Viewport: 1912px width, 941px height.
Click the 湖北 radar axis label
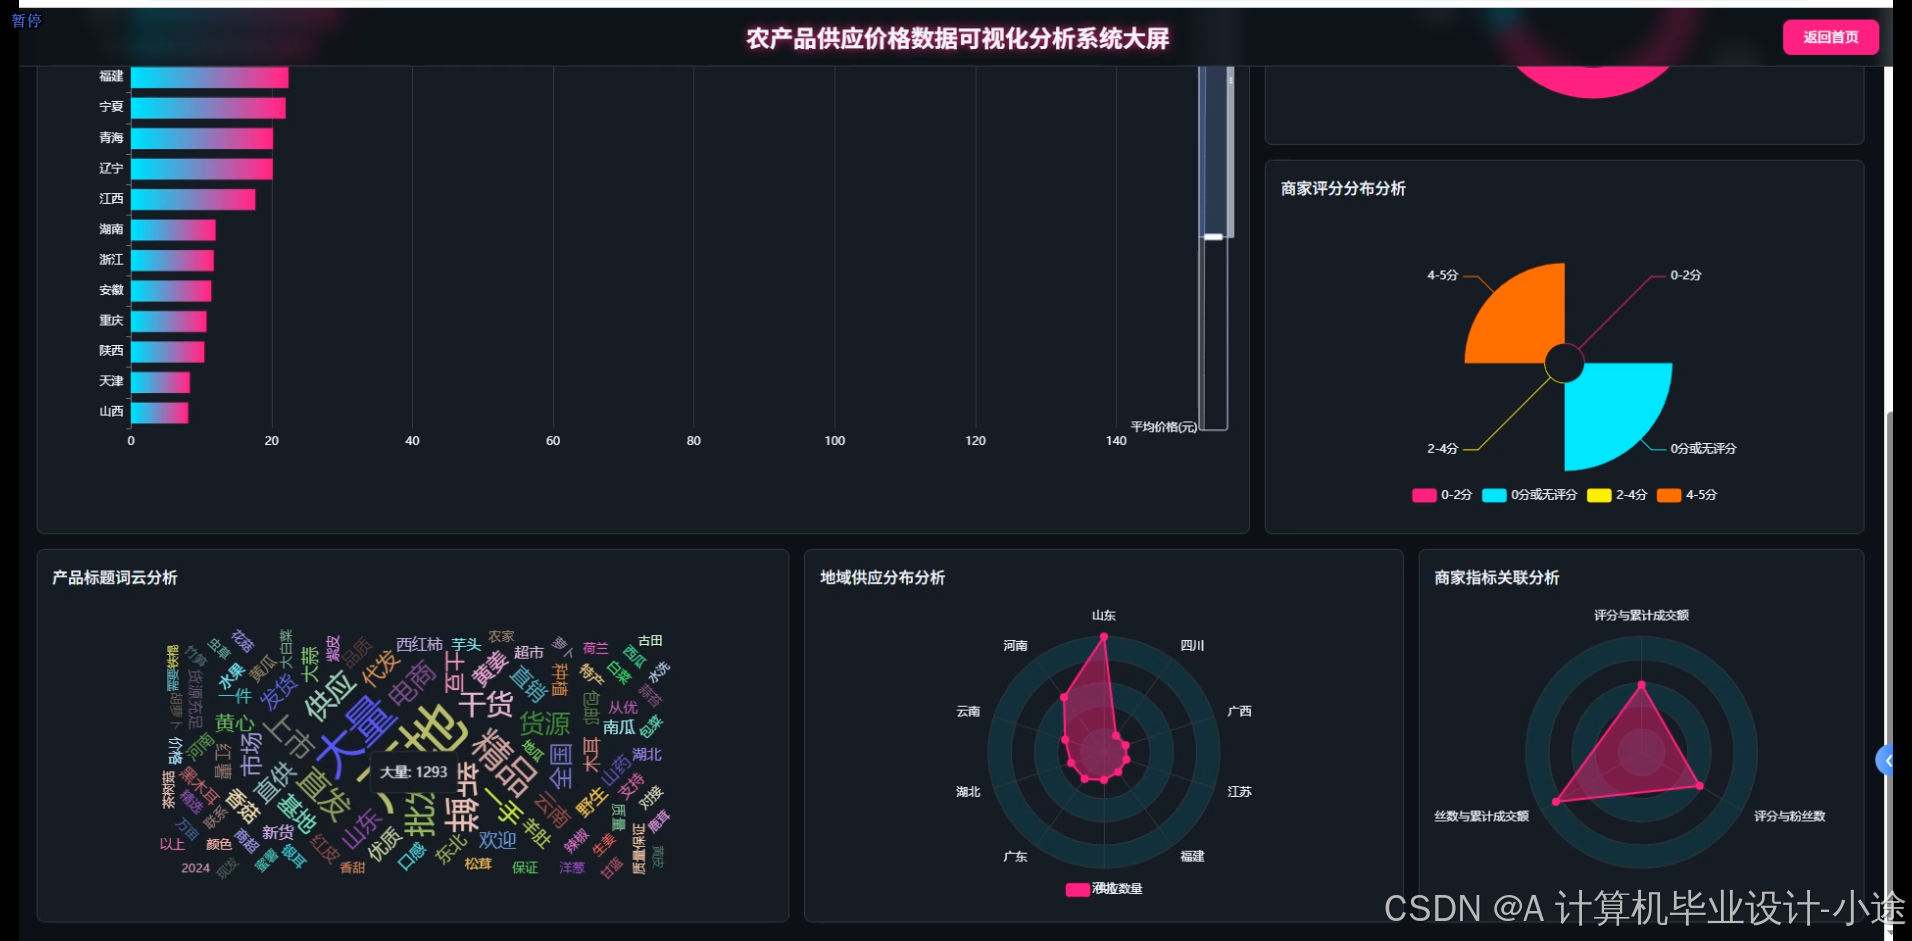coord(968,791)
